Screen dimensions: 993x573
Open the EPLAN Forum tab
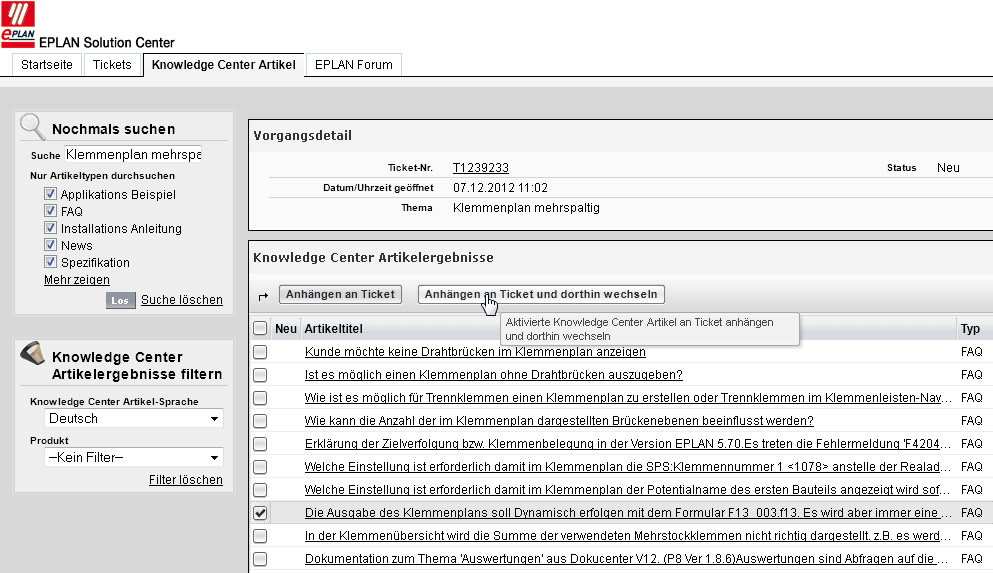[354, 65]
